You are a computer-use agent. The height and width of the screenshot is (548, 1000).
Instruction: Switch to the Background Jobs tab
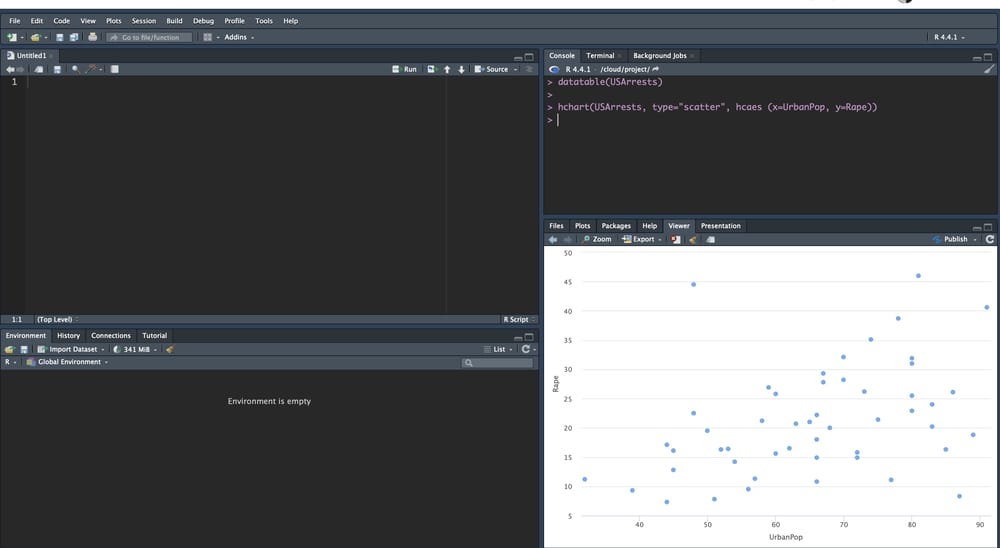659,56
